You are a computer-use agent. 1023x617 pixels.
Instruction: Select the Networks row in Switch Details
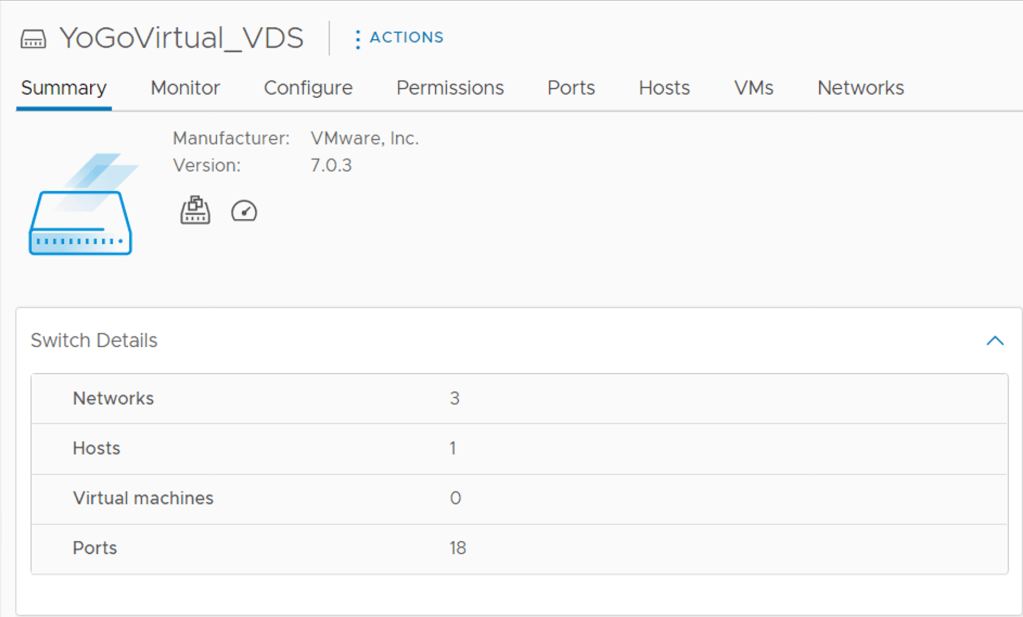tap(518, 399)
